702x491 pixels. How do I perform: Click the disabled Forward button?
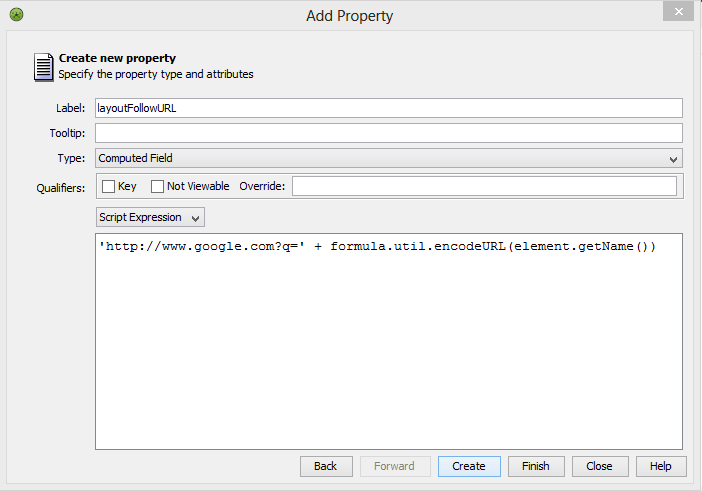coord(395,466)
